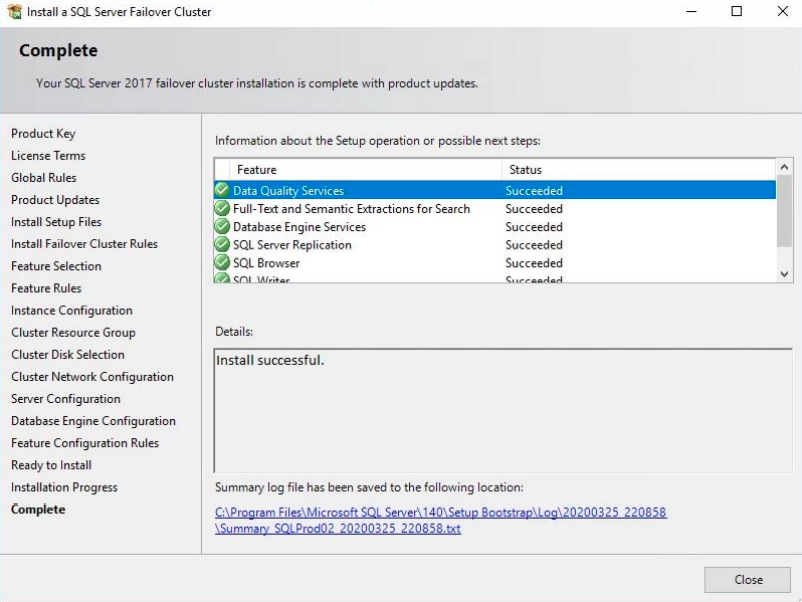Select the Database Engine Services feature row
Viewport: 802px width, 602px height.
495,227
